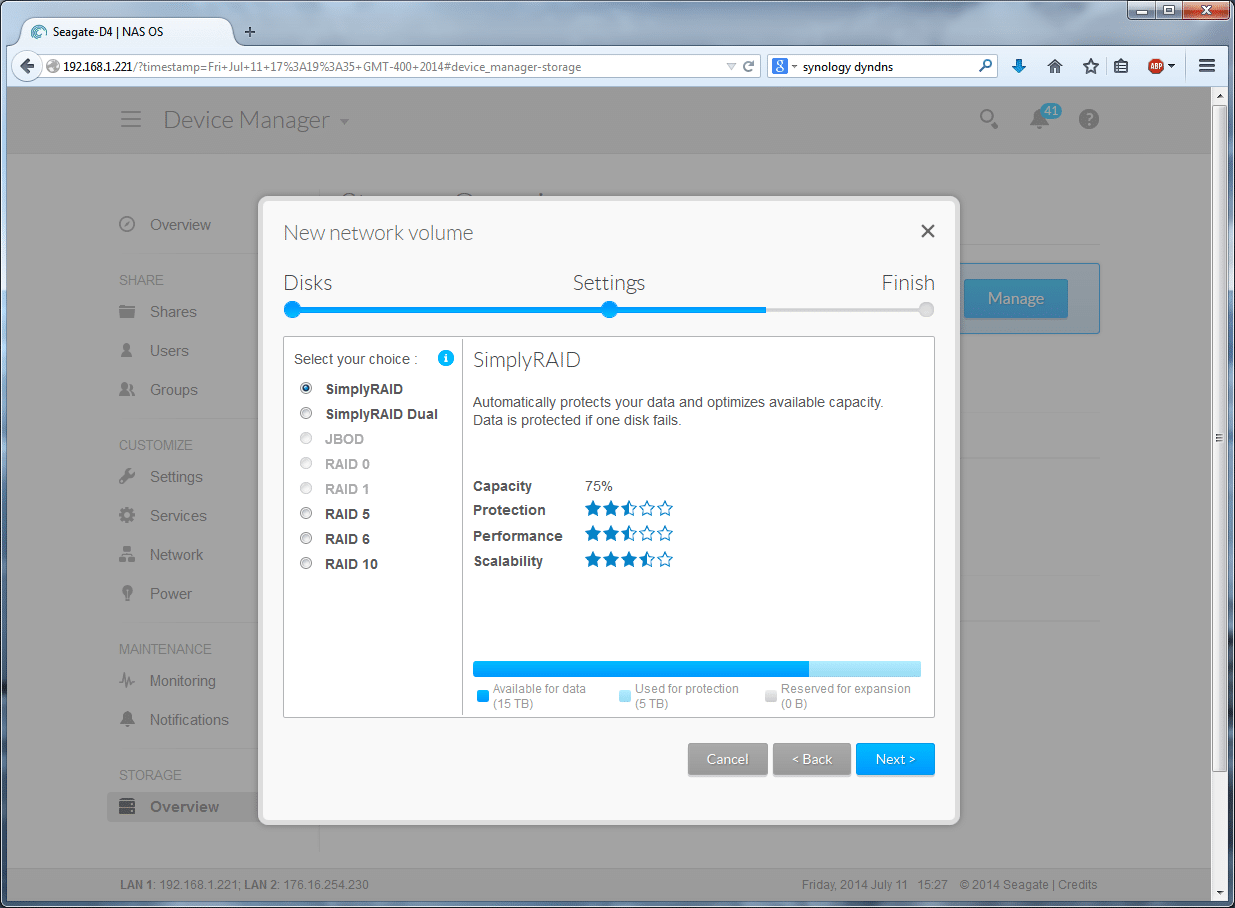Screen dimensions: 1235x908
Task: Click the < Back button
Action: (x=812, y=759)
